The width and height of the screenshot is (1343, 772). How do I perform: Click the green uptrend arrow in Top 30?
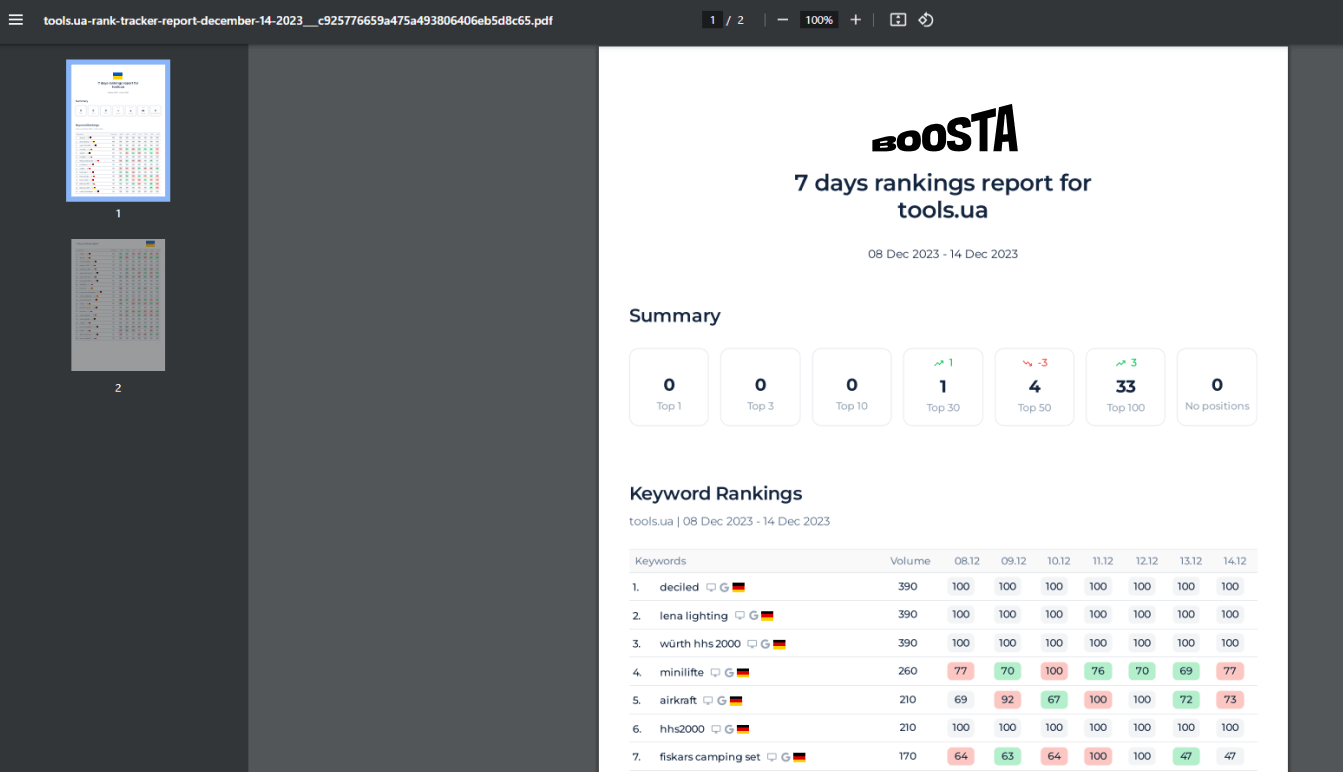coord(938,363)
